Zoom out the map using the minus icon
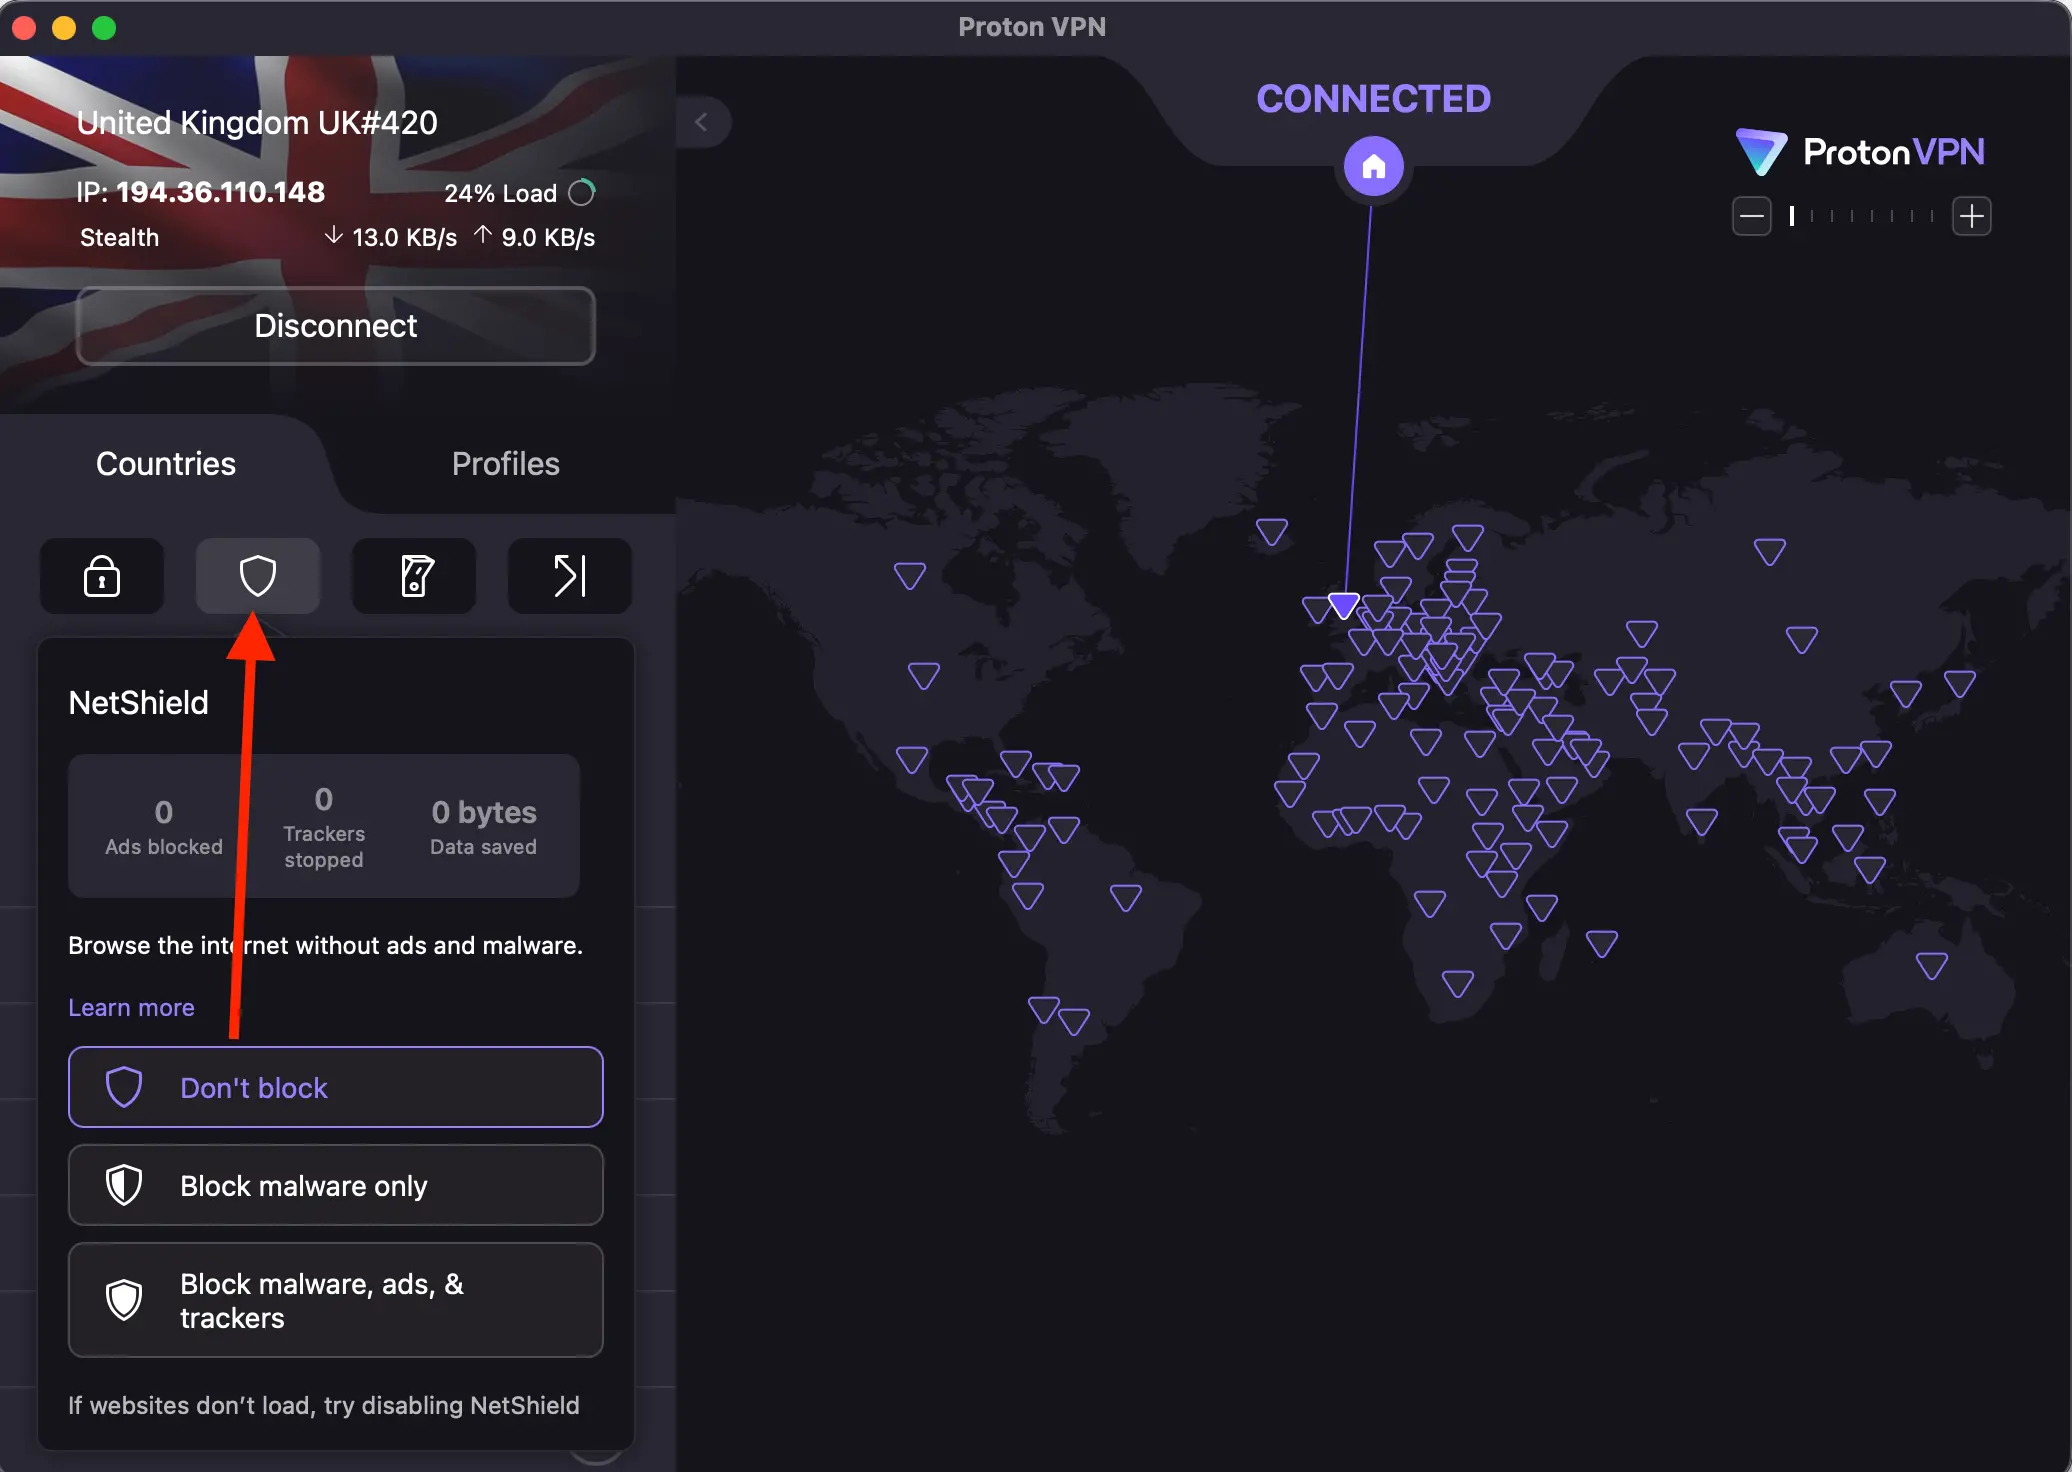The height and width of the screenshot is (1472, 2072). click(x=1751, y=215)
